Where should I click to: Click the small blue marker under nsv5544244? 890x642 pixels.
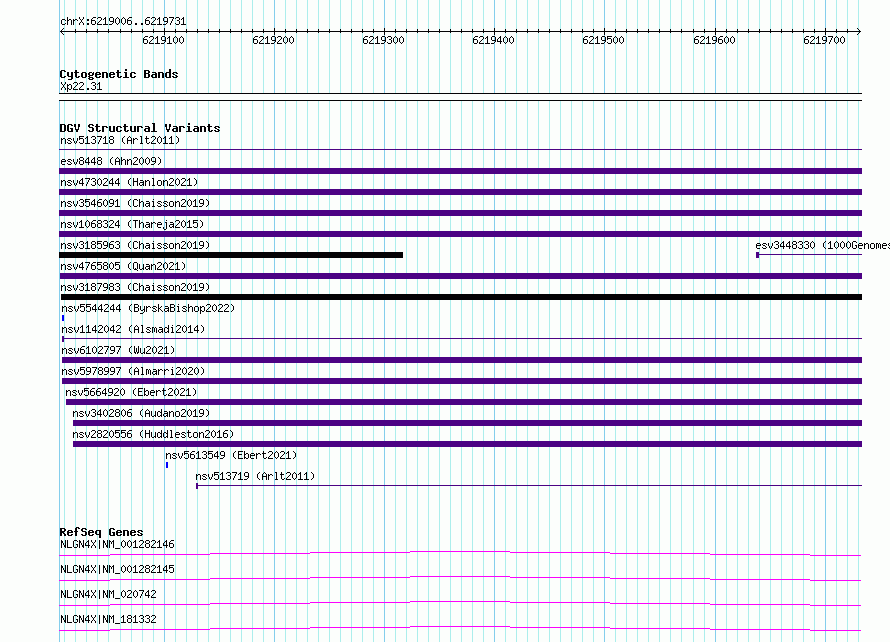63,318
